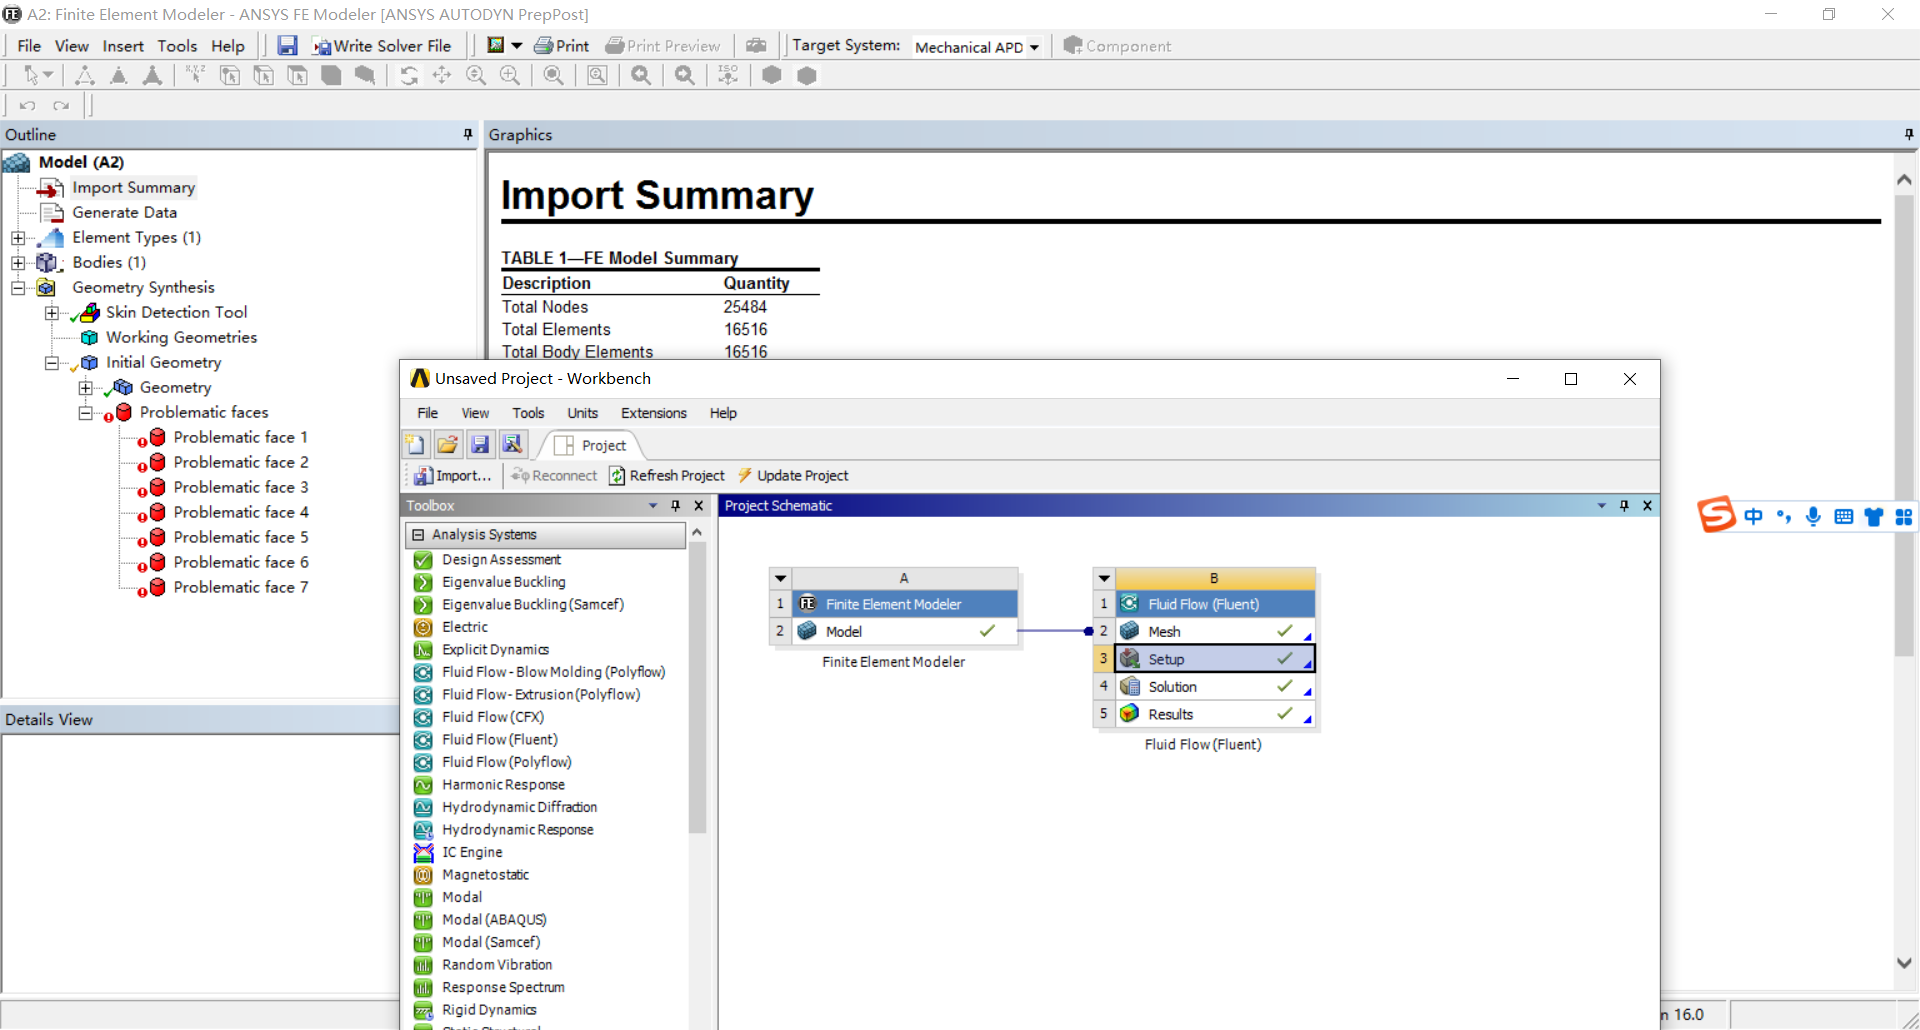Click the ISO view icon in toolbar

(728, 75)
